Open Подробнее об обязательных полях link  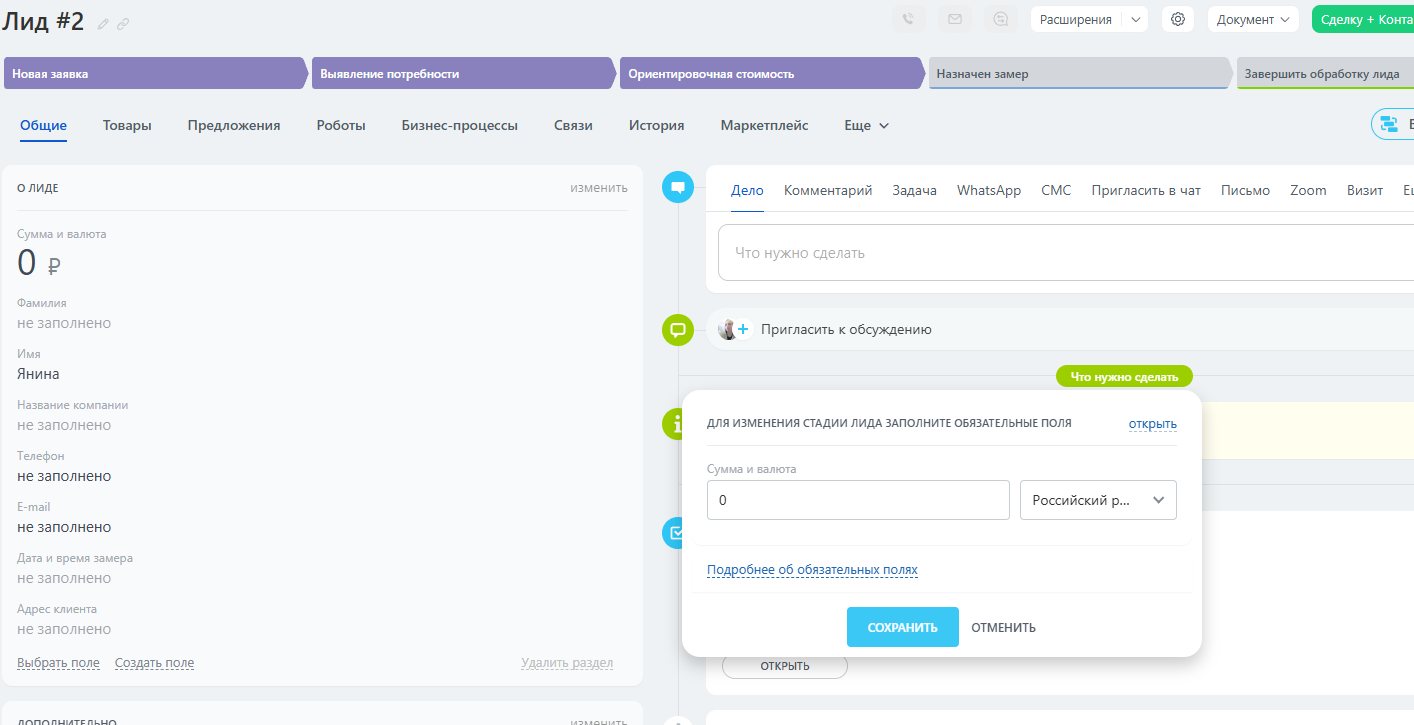coord(812,570)
